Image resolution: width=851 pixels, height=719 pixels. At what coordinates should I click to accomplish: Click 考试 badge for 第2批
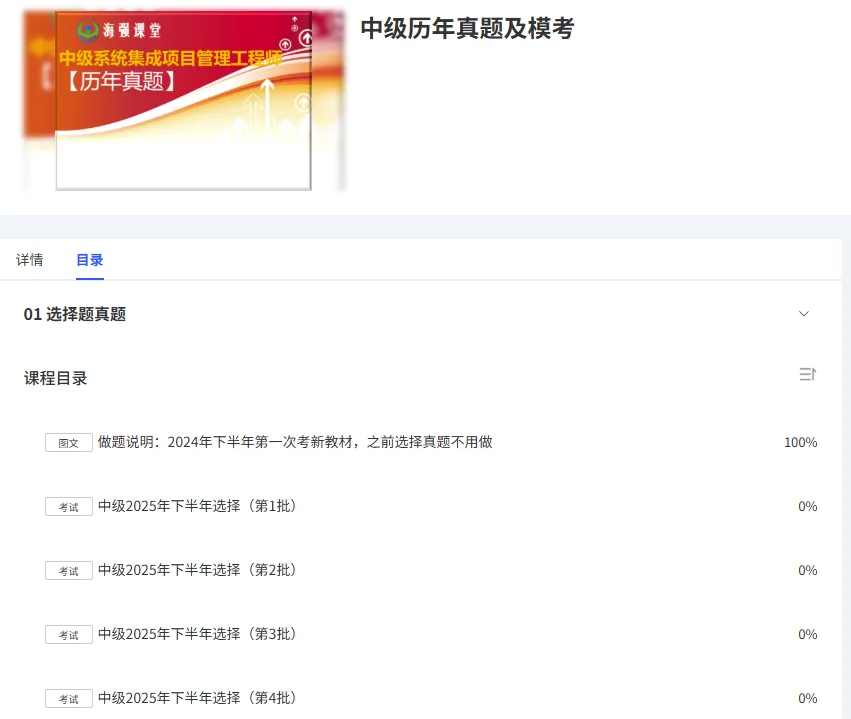(x=68, y=571)
